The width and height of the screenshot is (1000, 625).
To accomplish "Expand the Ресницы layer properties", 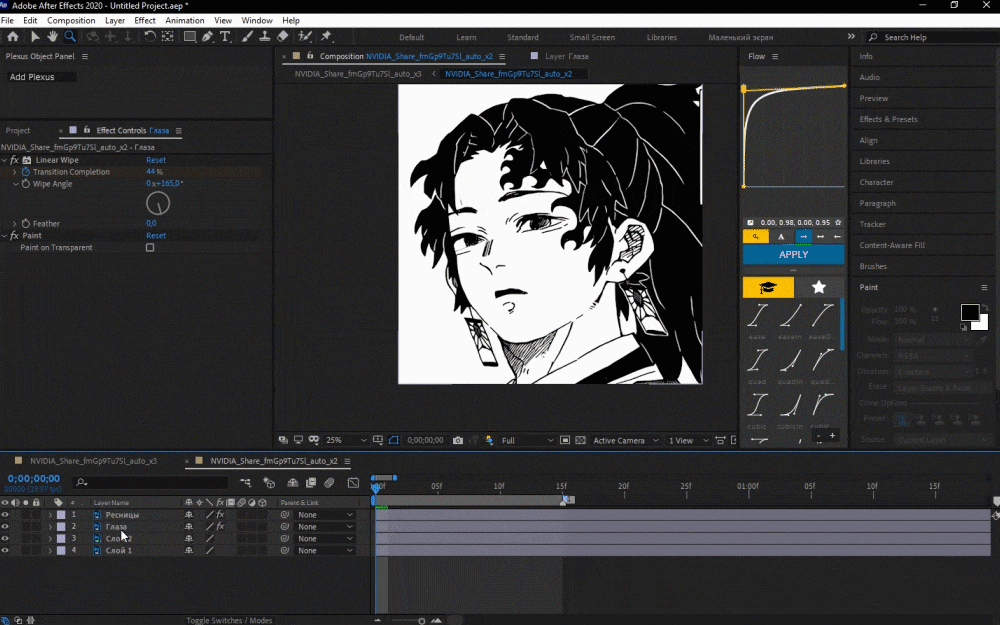I will [50, 515].
